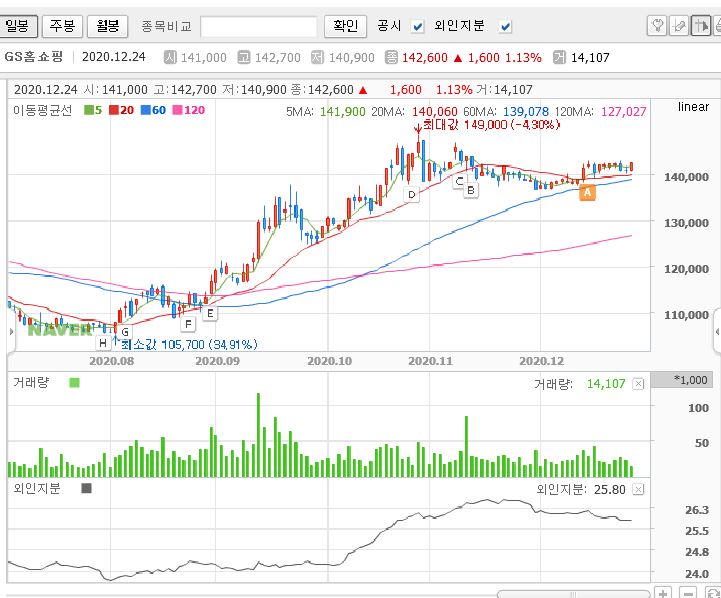Click the 종 closing price icon
This screenshot has height=598, width=721.
(x=391, y=57)
